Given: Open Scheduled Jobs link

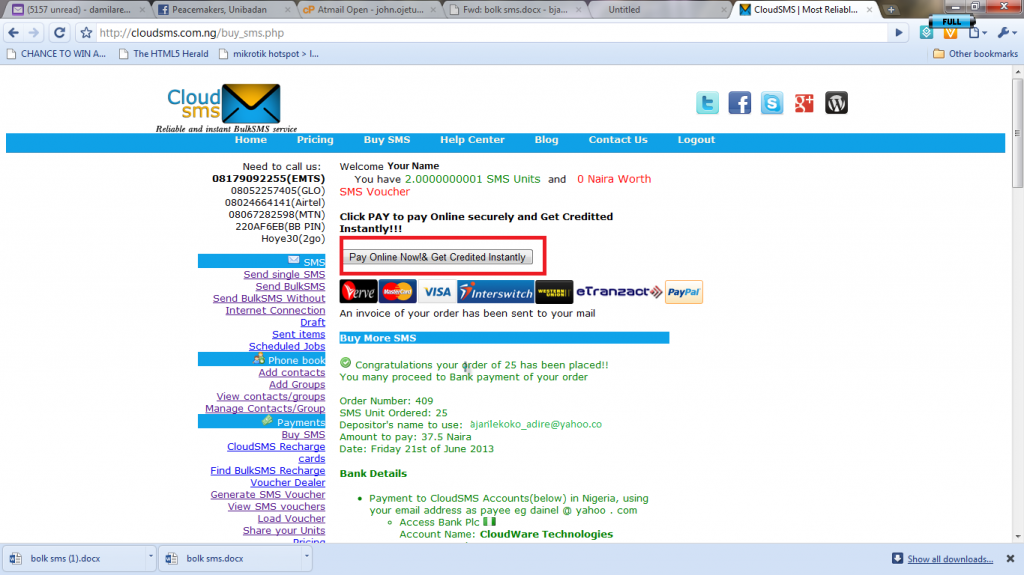Looking at the screenshot, I should 287,346.
